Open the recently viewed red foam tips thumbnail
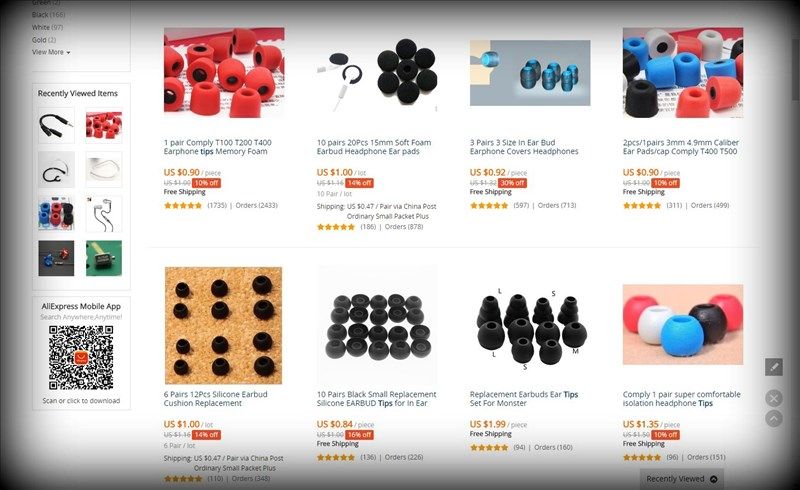This screenshot has height=490, width=800. click(104, 125)
